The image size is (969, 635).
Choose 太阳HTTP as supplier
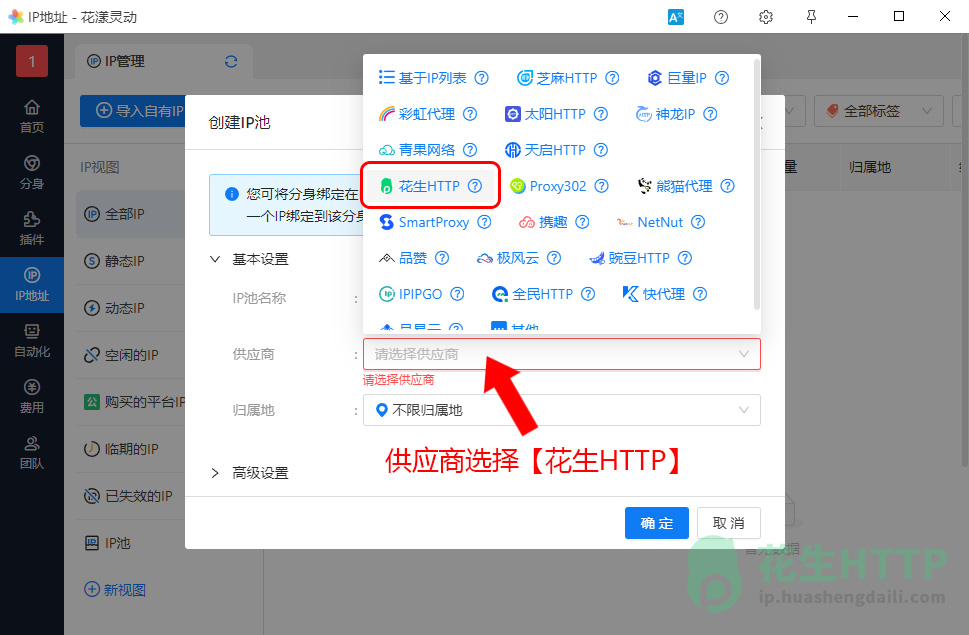[x=545, y=114]
